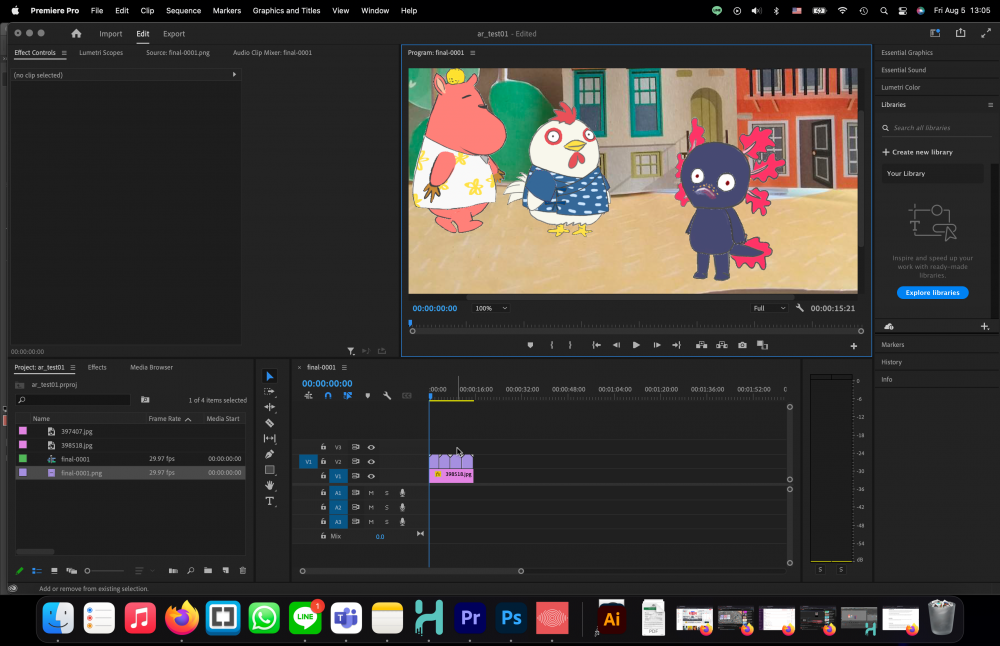The image size is (1000, 646).
Task: Select the Pen tool
Action: pos(269,454)
